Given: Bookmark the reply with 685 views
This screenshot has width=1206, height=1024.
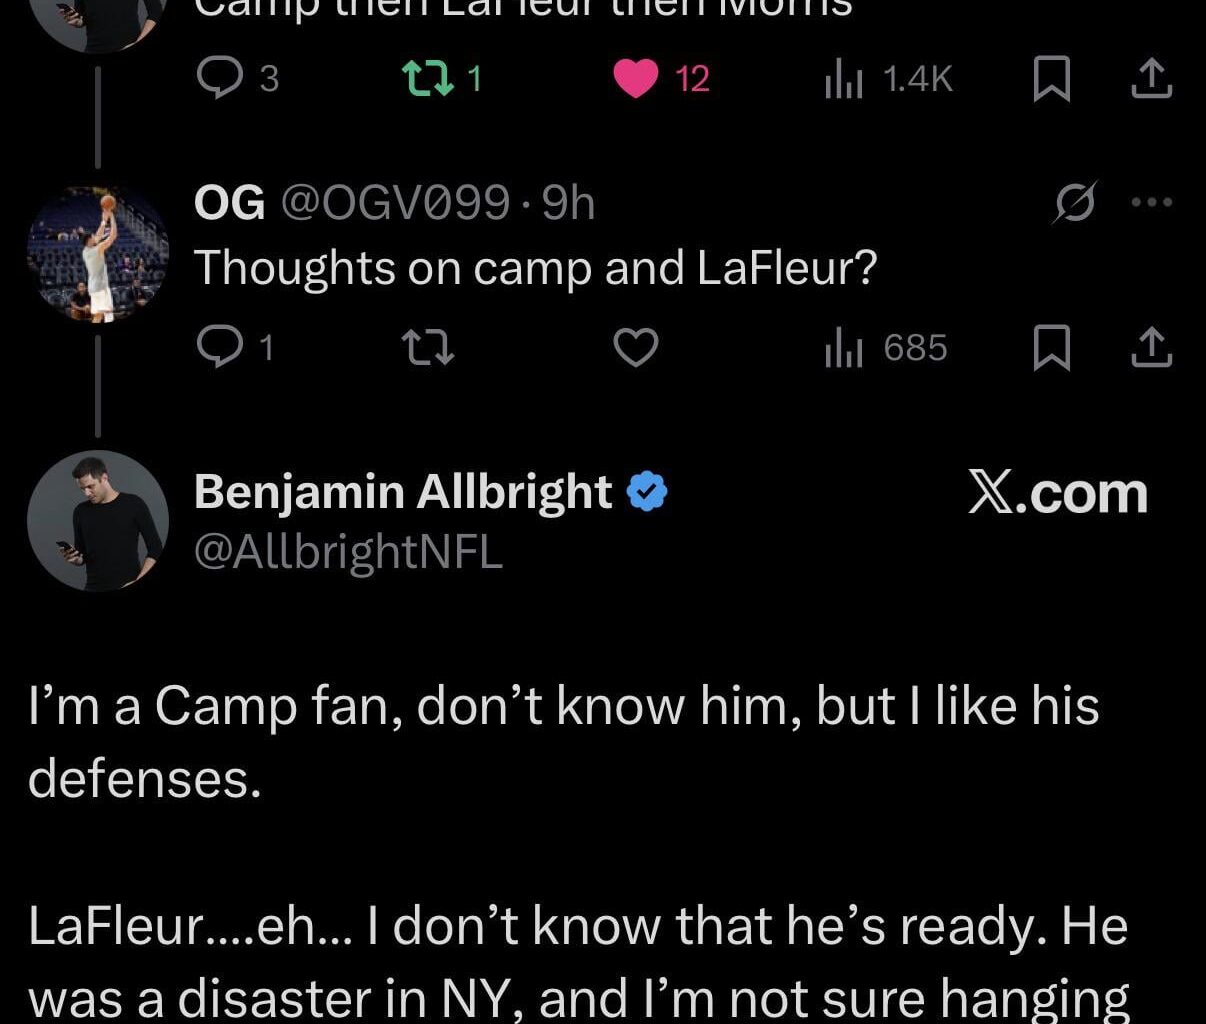Looking at the screenshot, I should click(1053, 349).
